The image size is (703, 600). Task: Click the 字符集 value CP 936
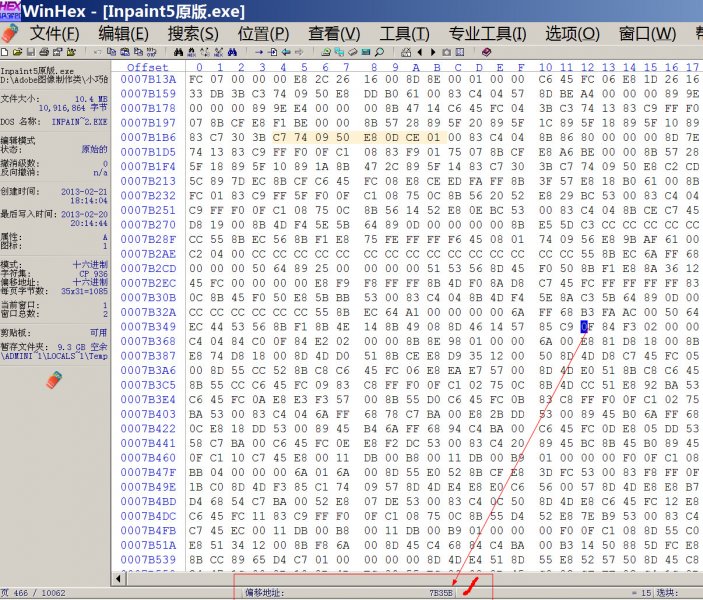[x=93, y=274]
